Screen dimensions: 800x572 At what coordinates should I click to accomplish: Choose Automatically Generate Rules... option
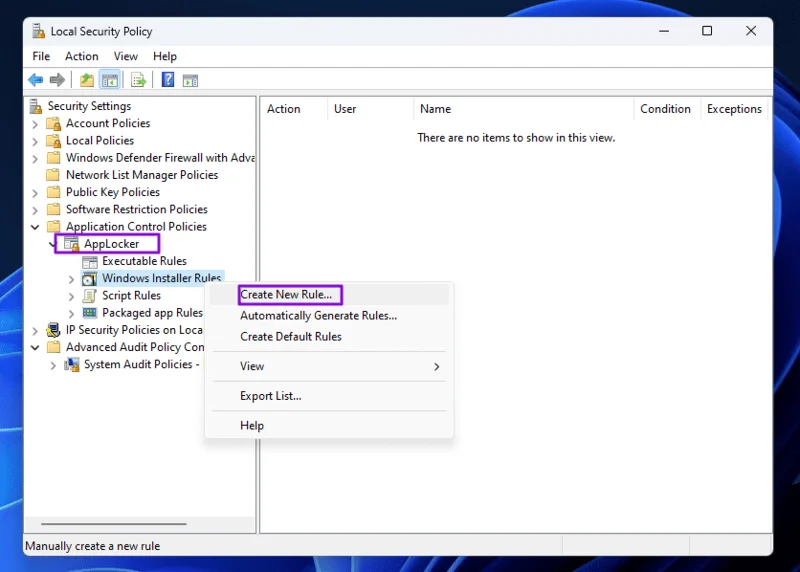pyautogui.click(x=329, y=316)
